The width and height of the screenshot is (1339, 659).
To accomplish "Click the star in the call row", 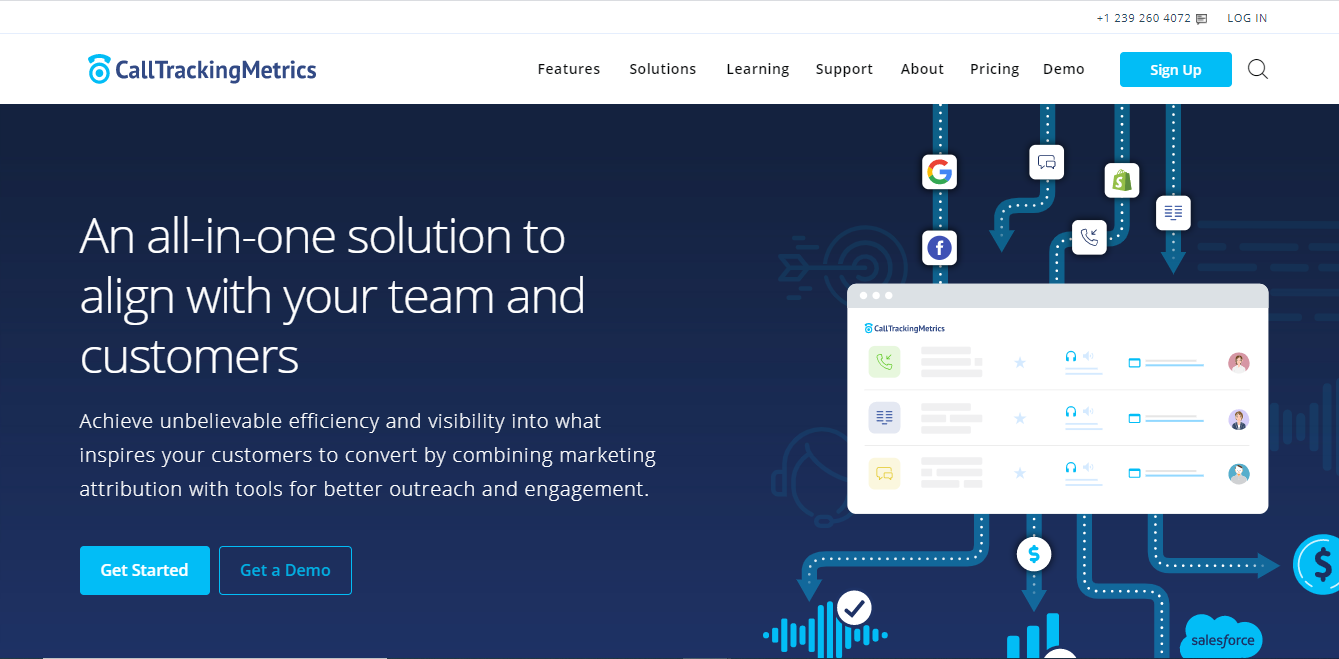I will click(1020, 362).
